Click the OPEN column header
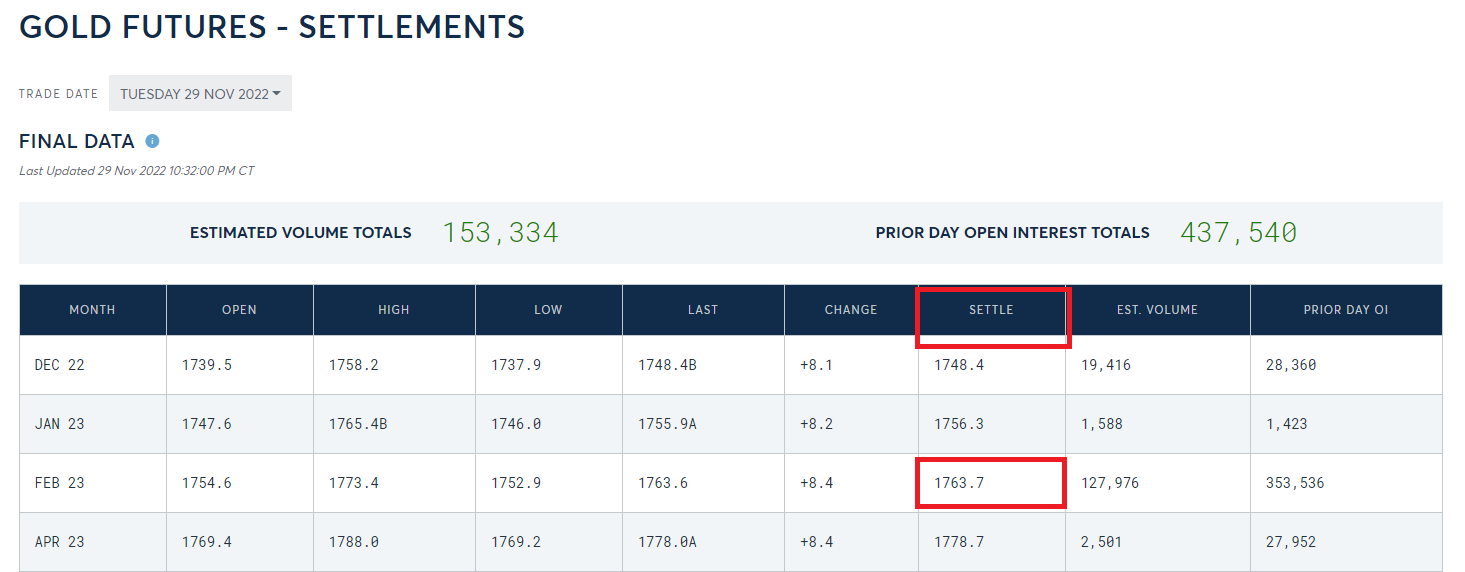This screenshot has height=572, width=1465. pos(239,310)
